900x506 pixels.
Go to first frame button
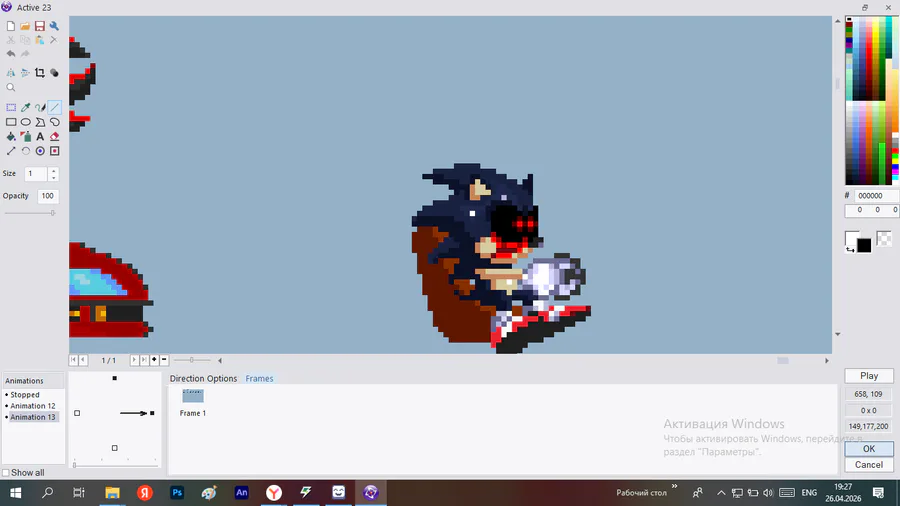point(73,360)
